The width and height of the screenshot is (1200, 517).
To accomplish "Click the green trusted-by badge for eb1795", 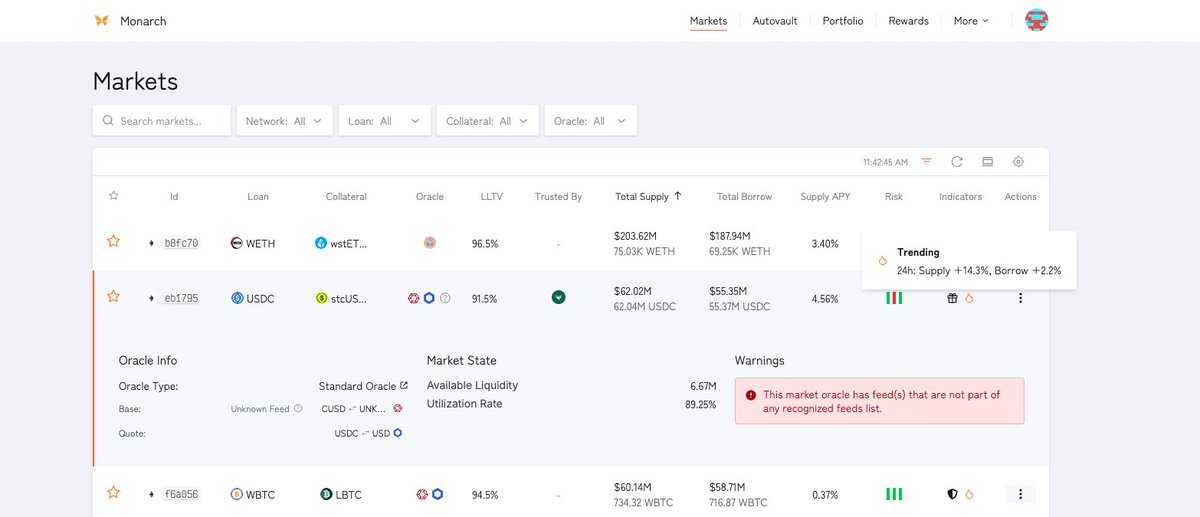I will coord(559,297).
